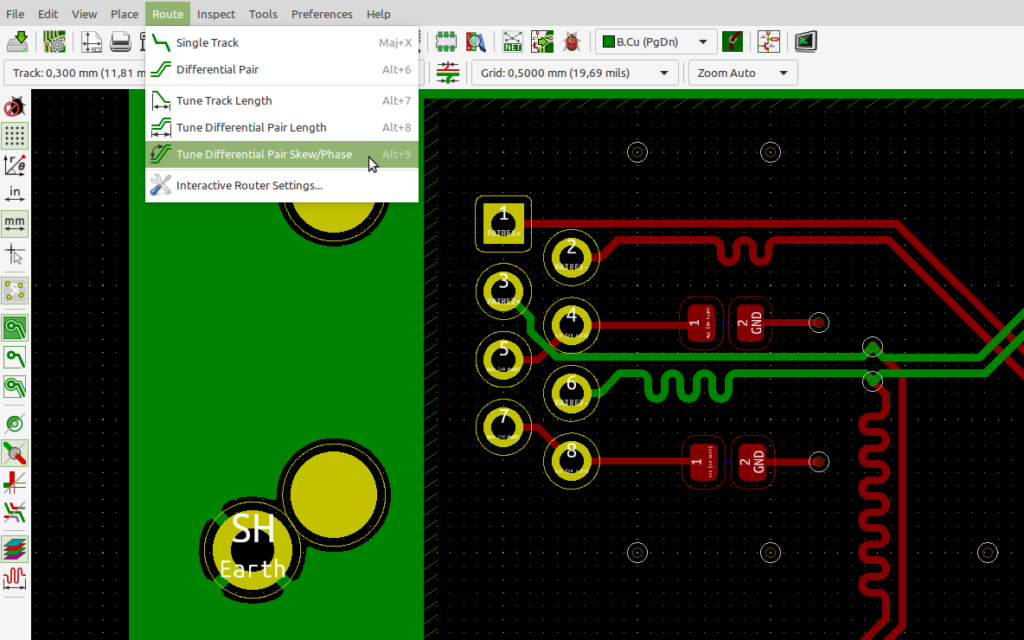Switch units to millimeters
Screen dimensions: 1024x640
(14, 223)
